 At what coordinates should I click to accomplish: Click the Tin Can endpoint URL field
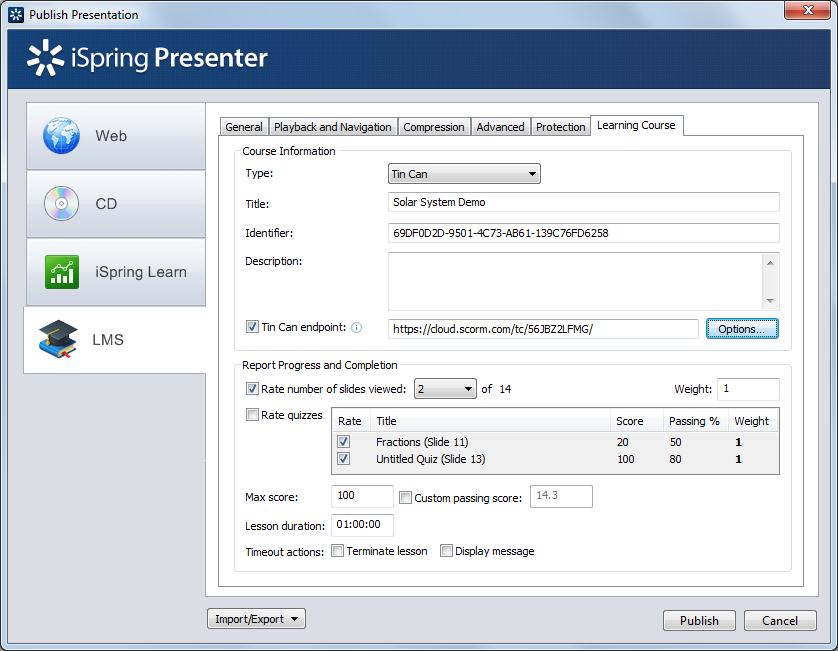tap(543, 329)
